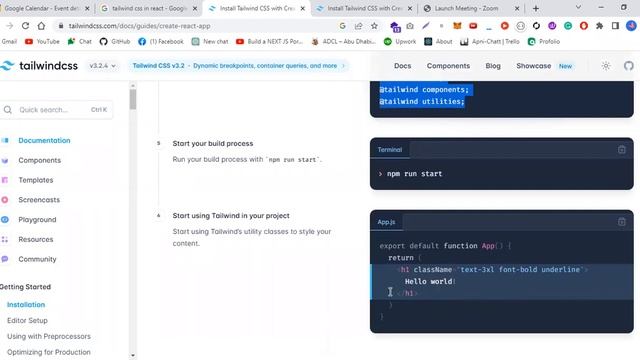
Task: Open the Profolio bookmark
Action: tap(544, 42)
